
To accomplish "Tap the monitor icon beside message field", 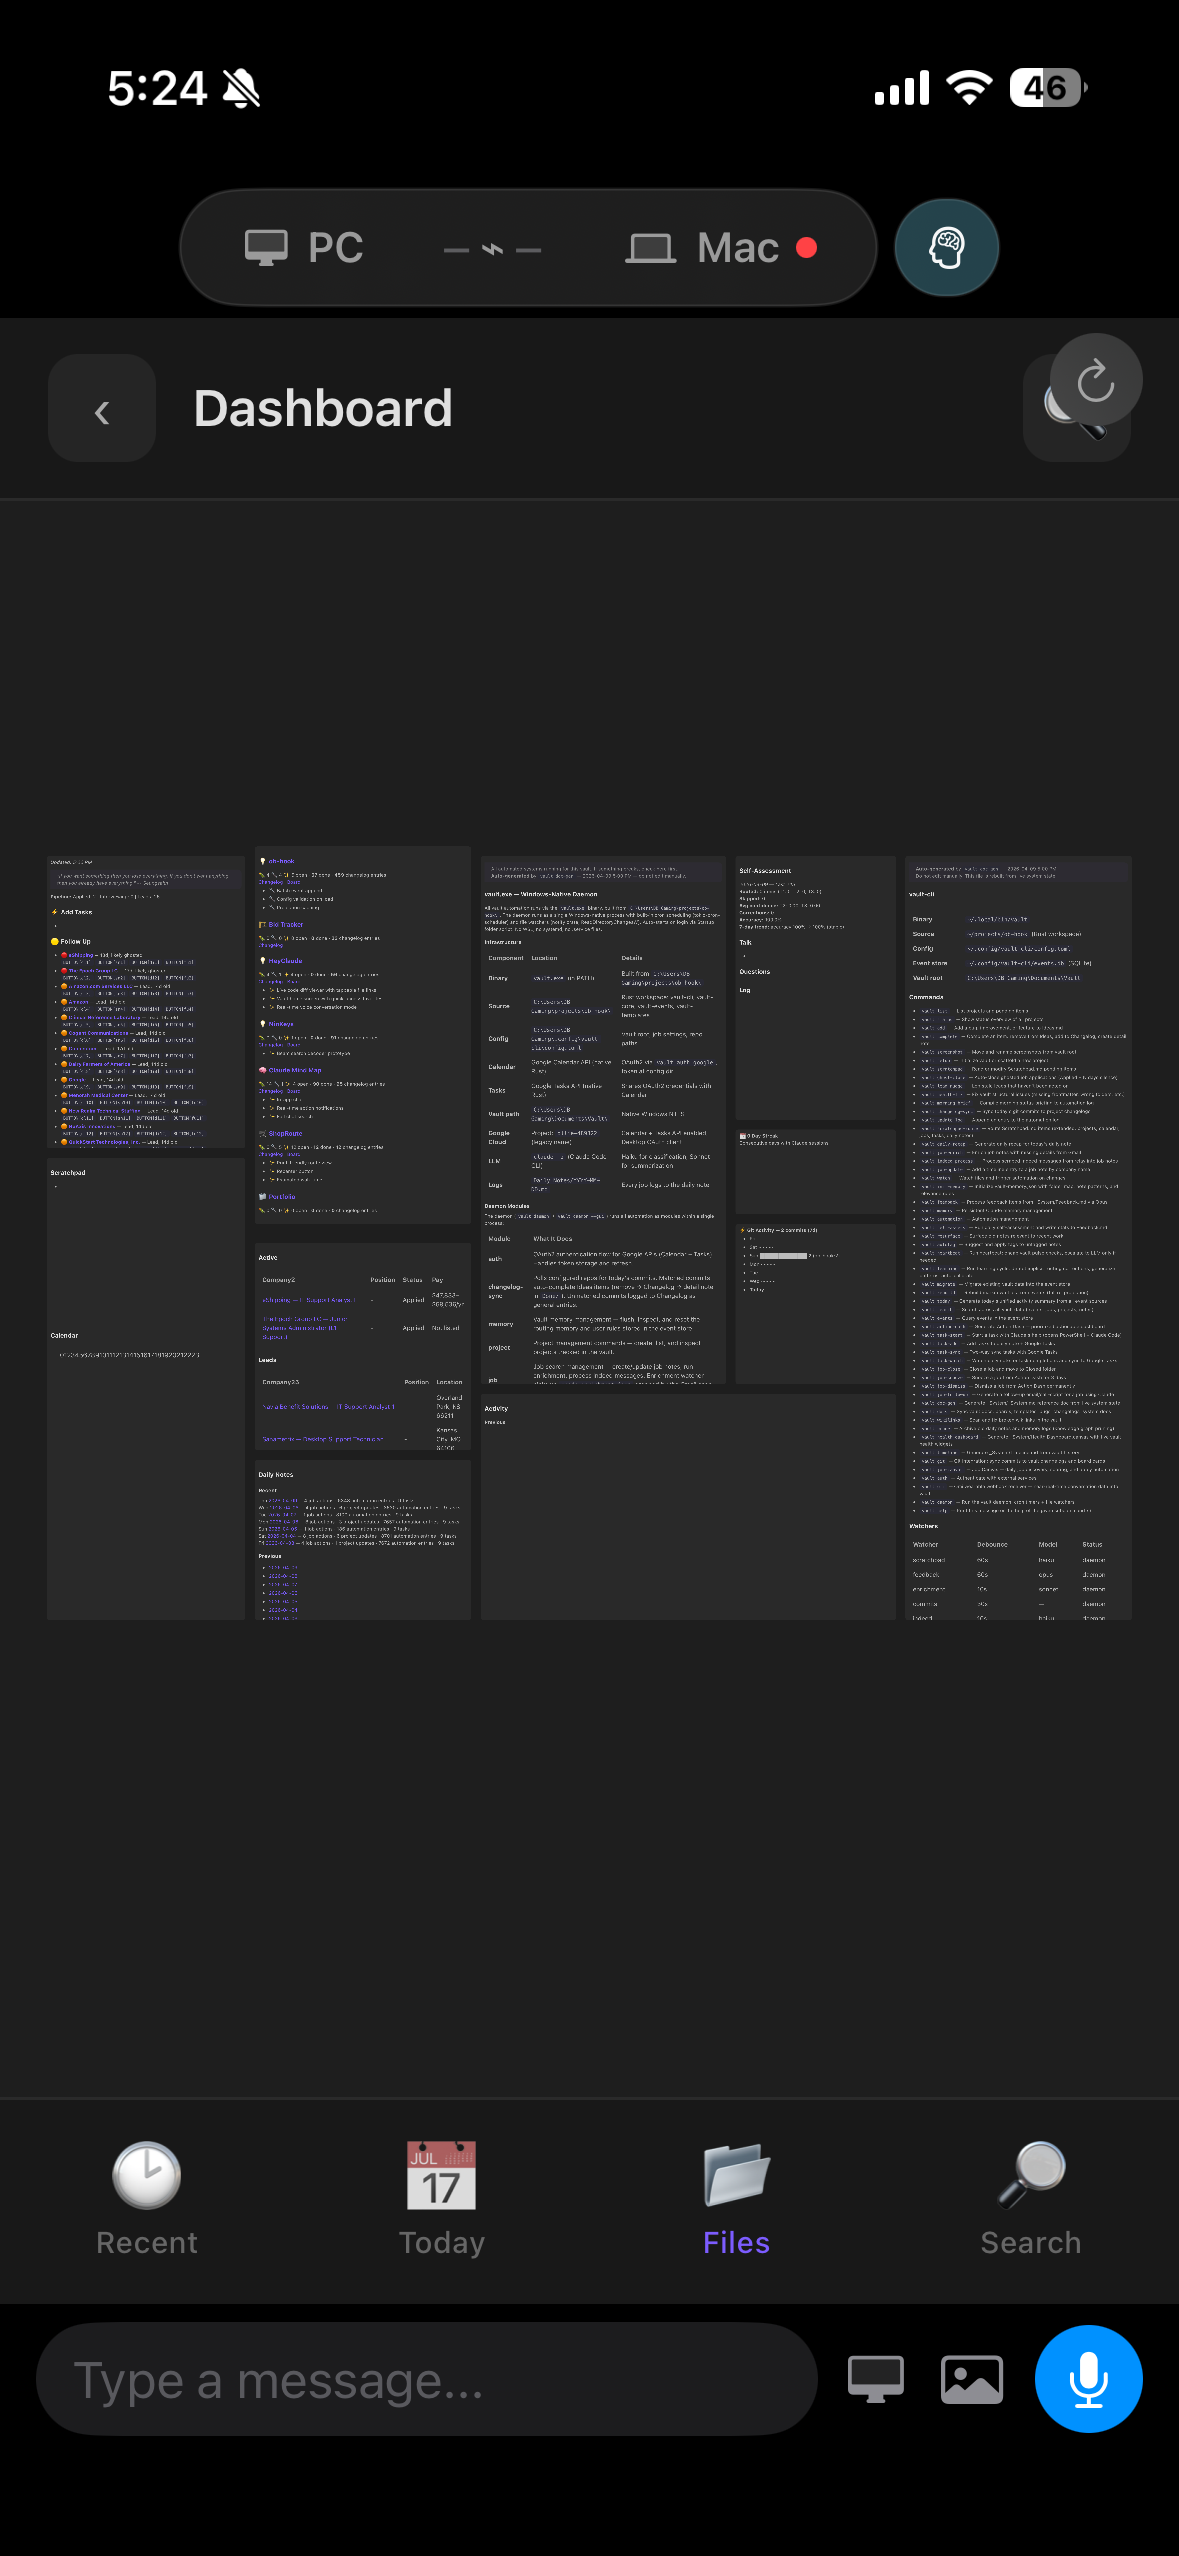I will click(875, 2379).
